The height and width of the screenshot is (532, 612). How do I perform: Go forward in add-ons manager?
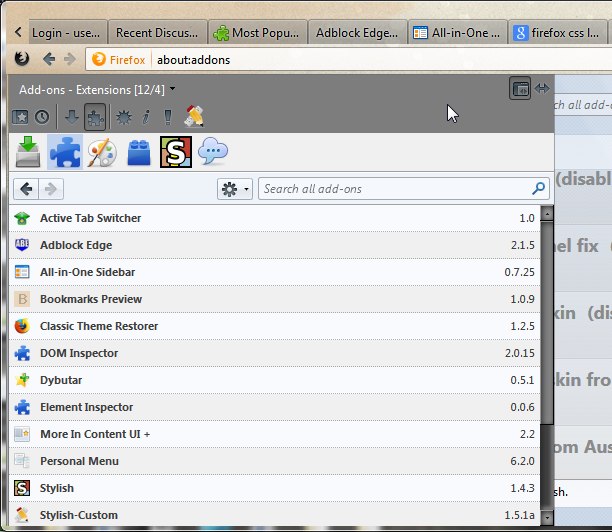pyautogui.click(x=51, y=189)
